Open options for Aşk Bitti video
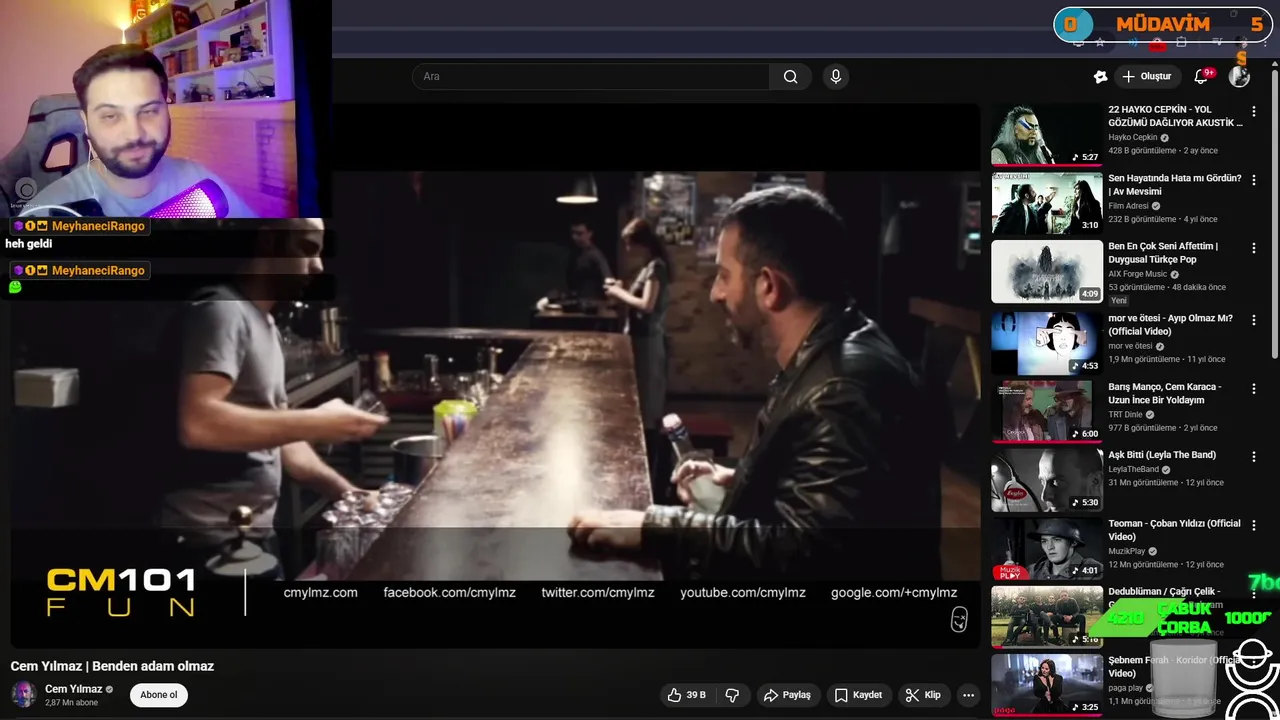Viewport: 1280px width, 720px height. click(x=1254, y=457)
